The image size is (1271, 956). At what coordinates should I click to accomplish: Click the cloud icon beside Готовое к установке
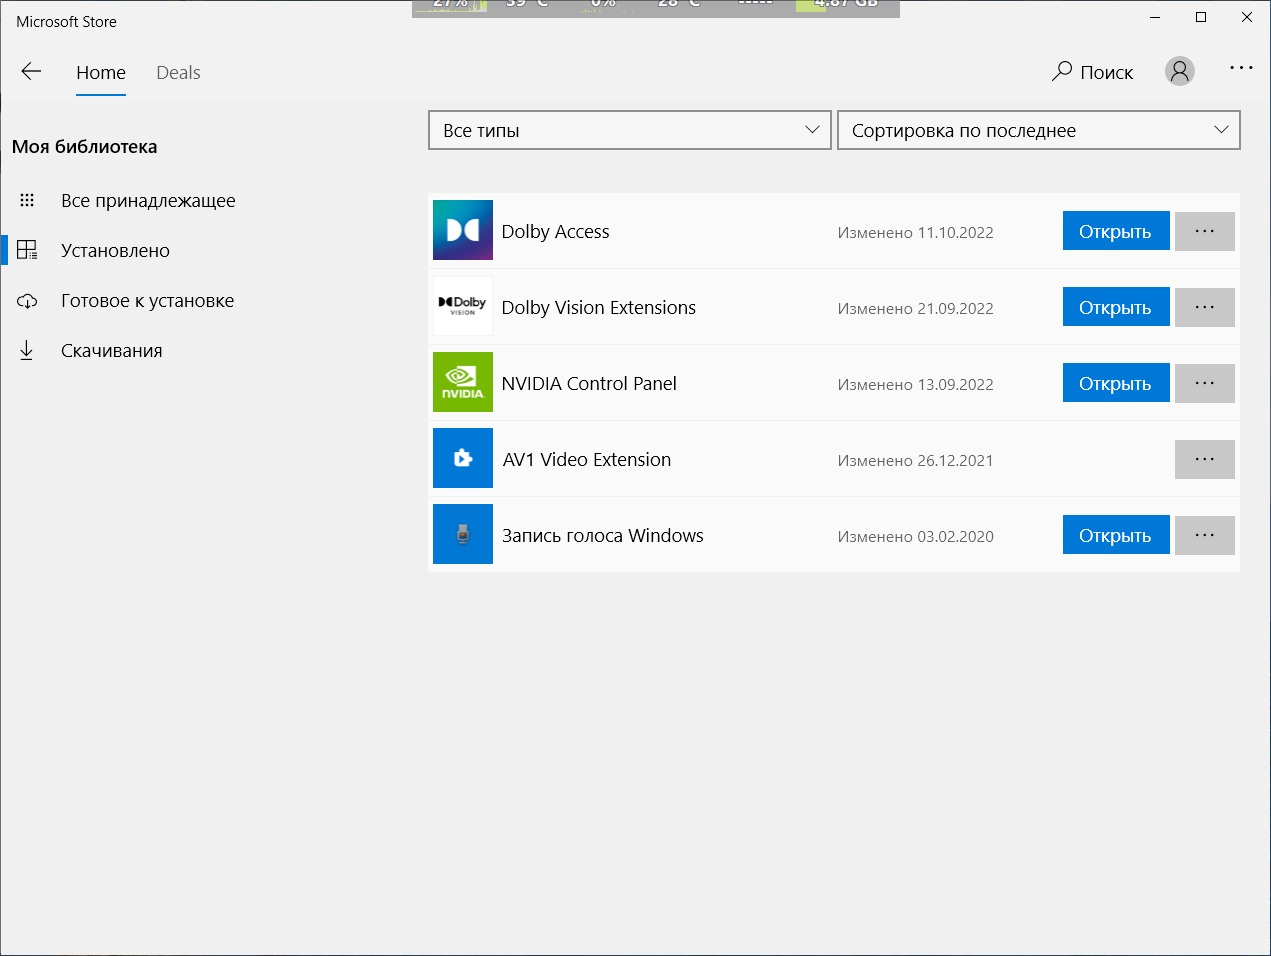pyautogui.click(x=27, y=300)
